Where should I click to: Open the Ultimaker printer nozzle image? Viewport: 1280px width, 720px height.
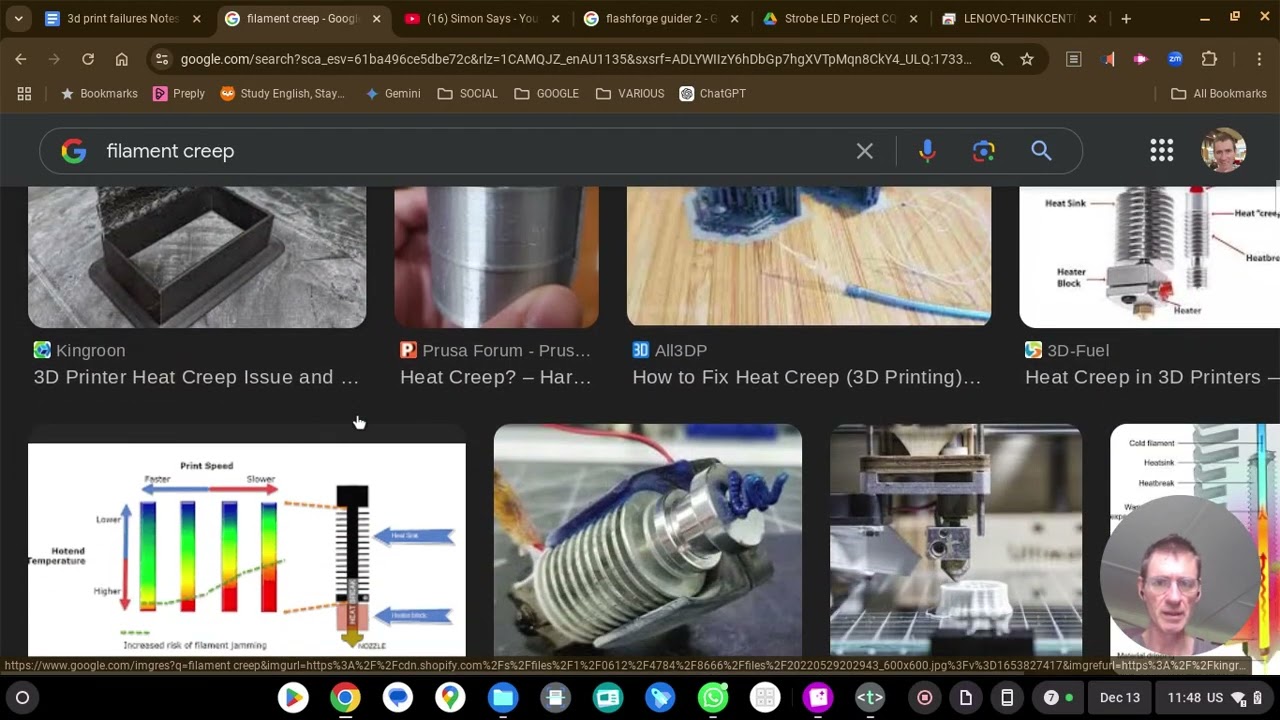pyautogui.click(x=956, y=540)
